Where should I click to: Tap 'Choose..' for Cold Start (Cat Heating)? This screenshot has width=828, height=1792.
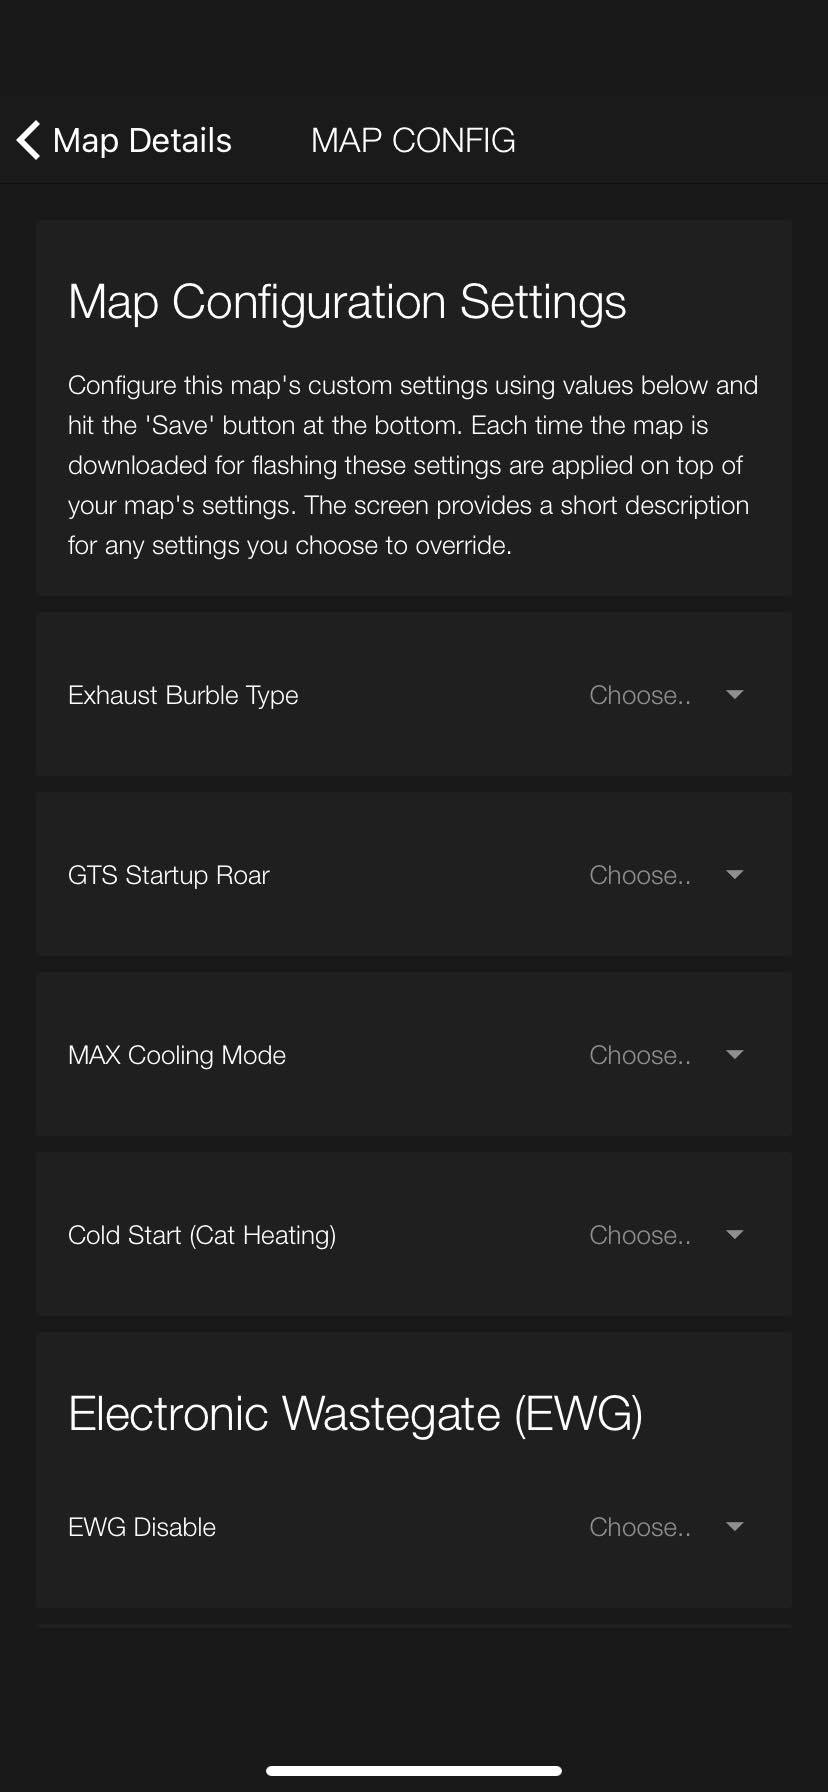click(640, 1235)
